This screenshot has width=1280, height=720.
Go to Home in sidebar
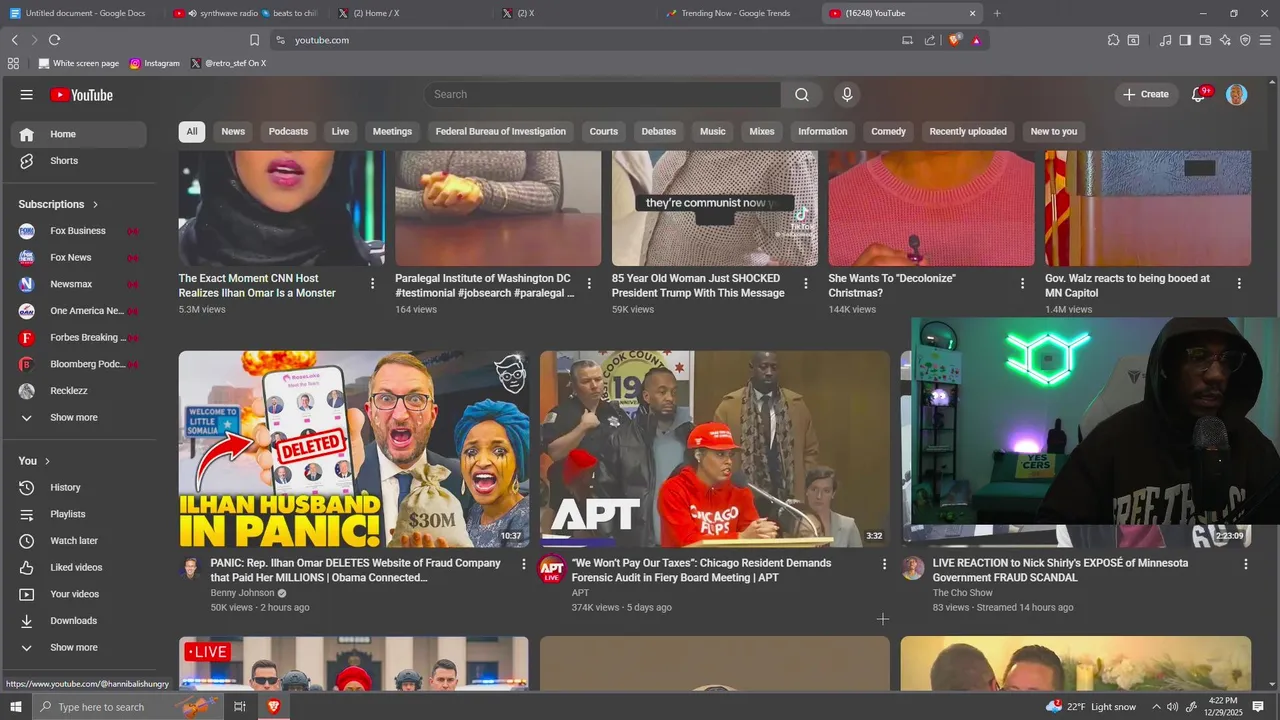coord(78,134)
